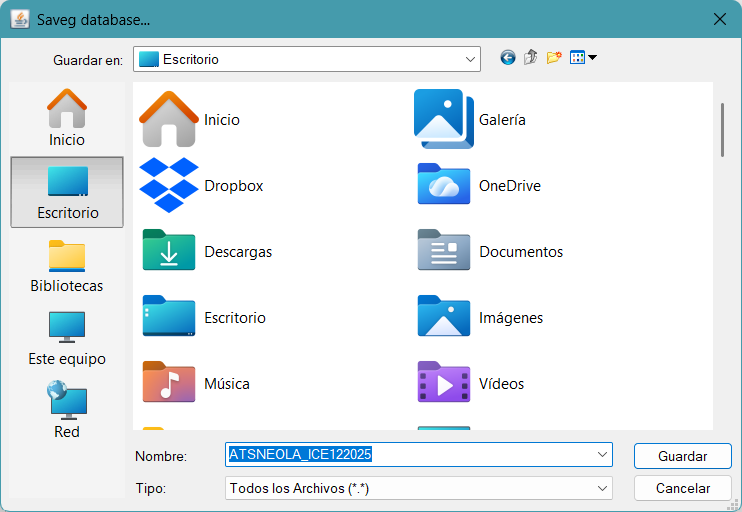The height and width of the screenshot is (512, 742).
Task: Click the back navigation arrow icon
Action: pos(508,58)
